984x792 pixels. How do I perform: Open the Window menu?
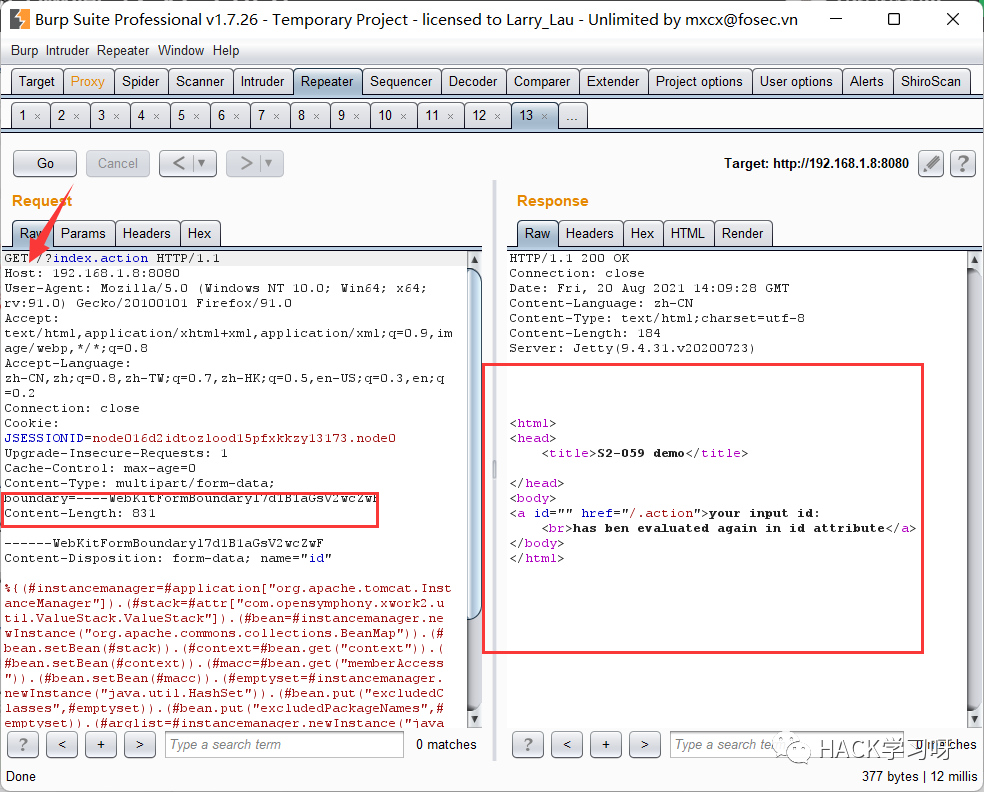pyautogui.click(x=181, y=50)
